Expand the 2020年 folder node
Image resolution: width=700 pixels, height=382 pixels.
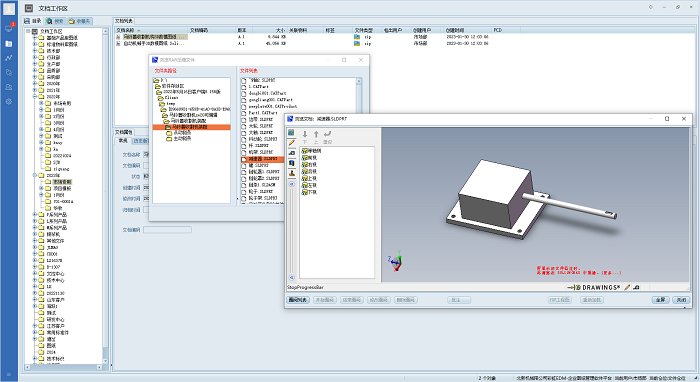35,83
